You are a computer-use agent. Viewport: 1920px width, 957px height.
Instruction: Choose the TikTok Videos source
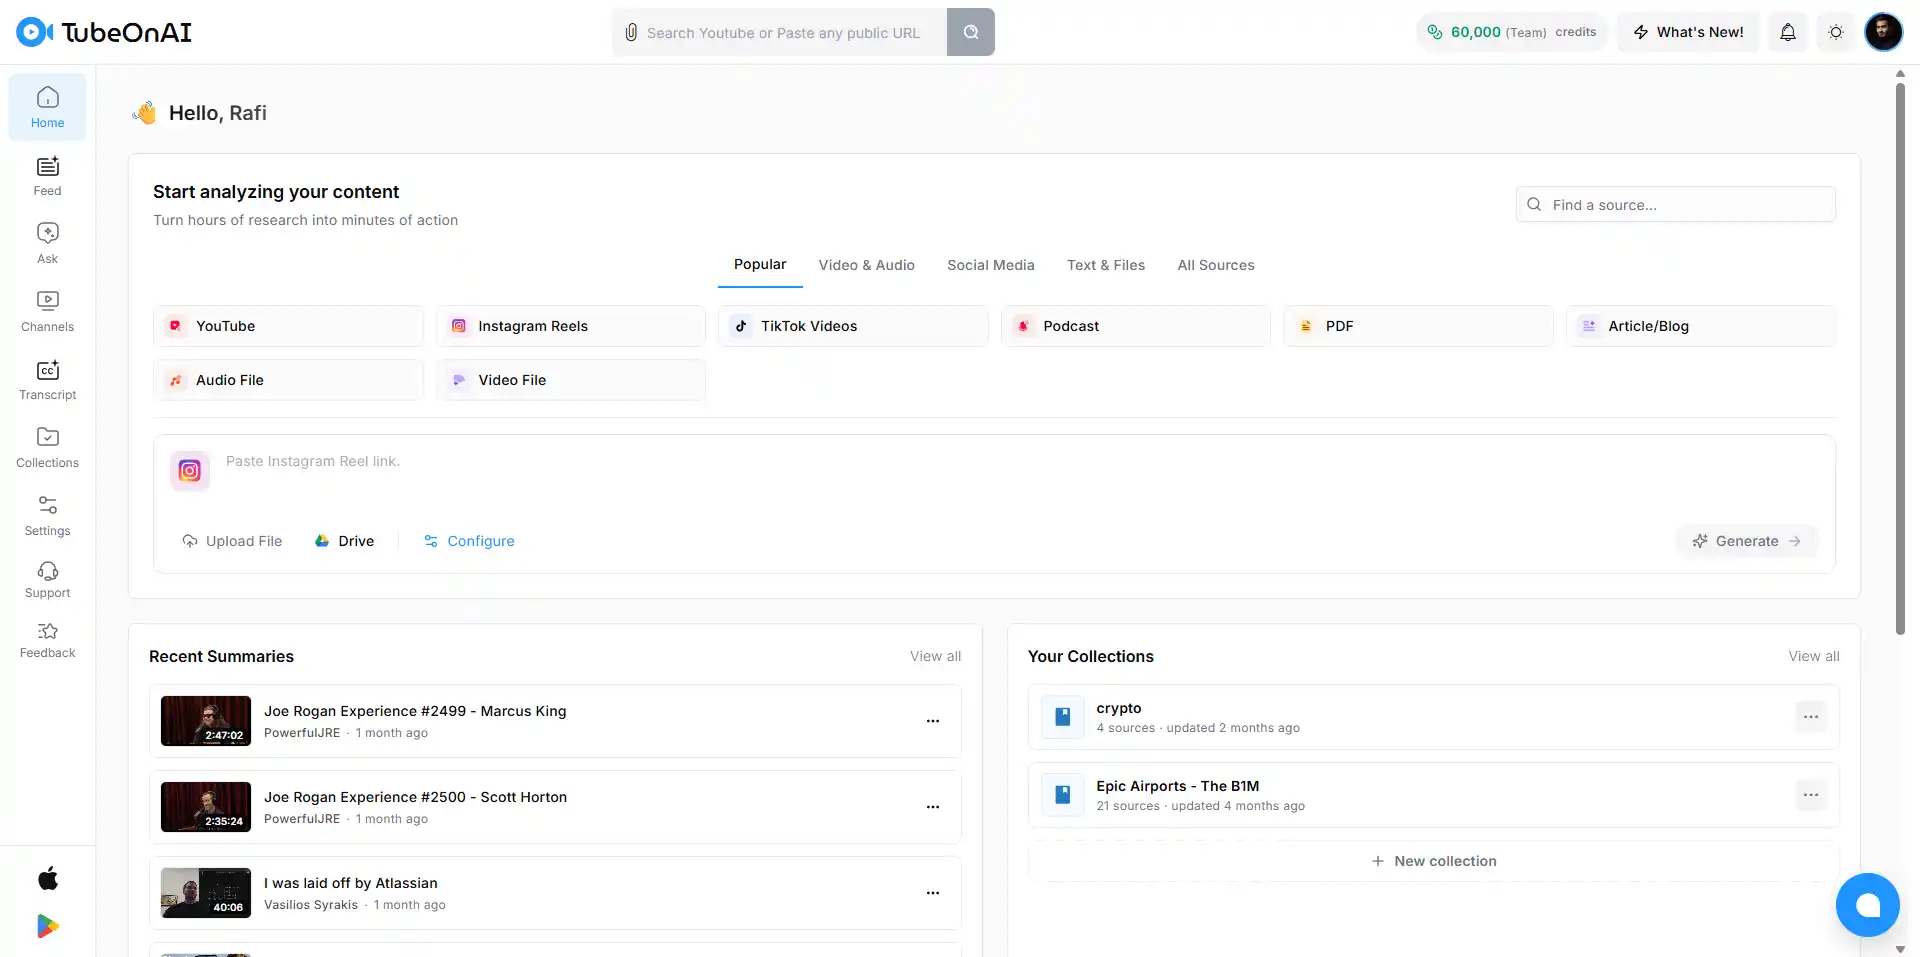[x=853, y=326]
